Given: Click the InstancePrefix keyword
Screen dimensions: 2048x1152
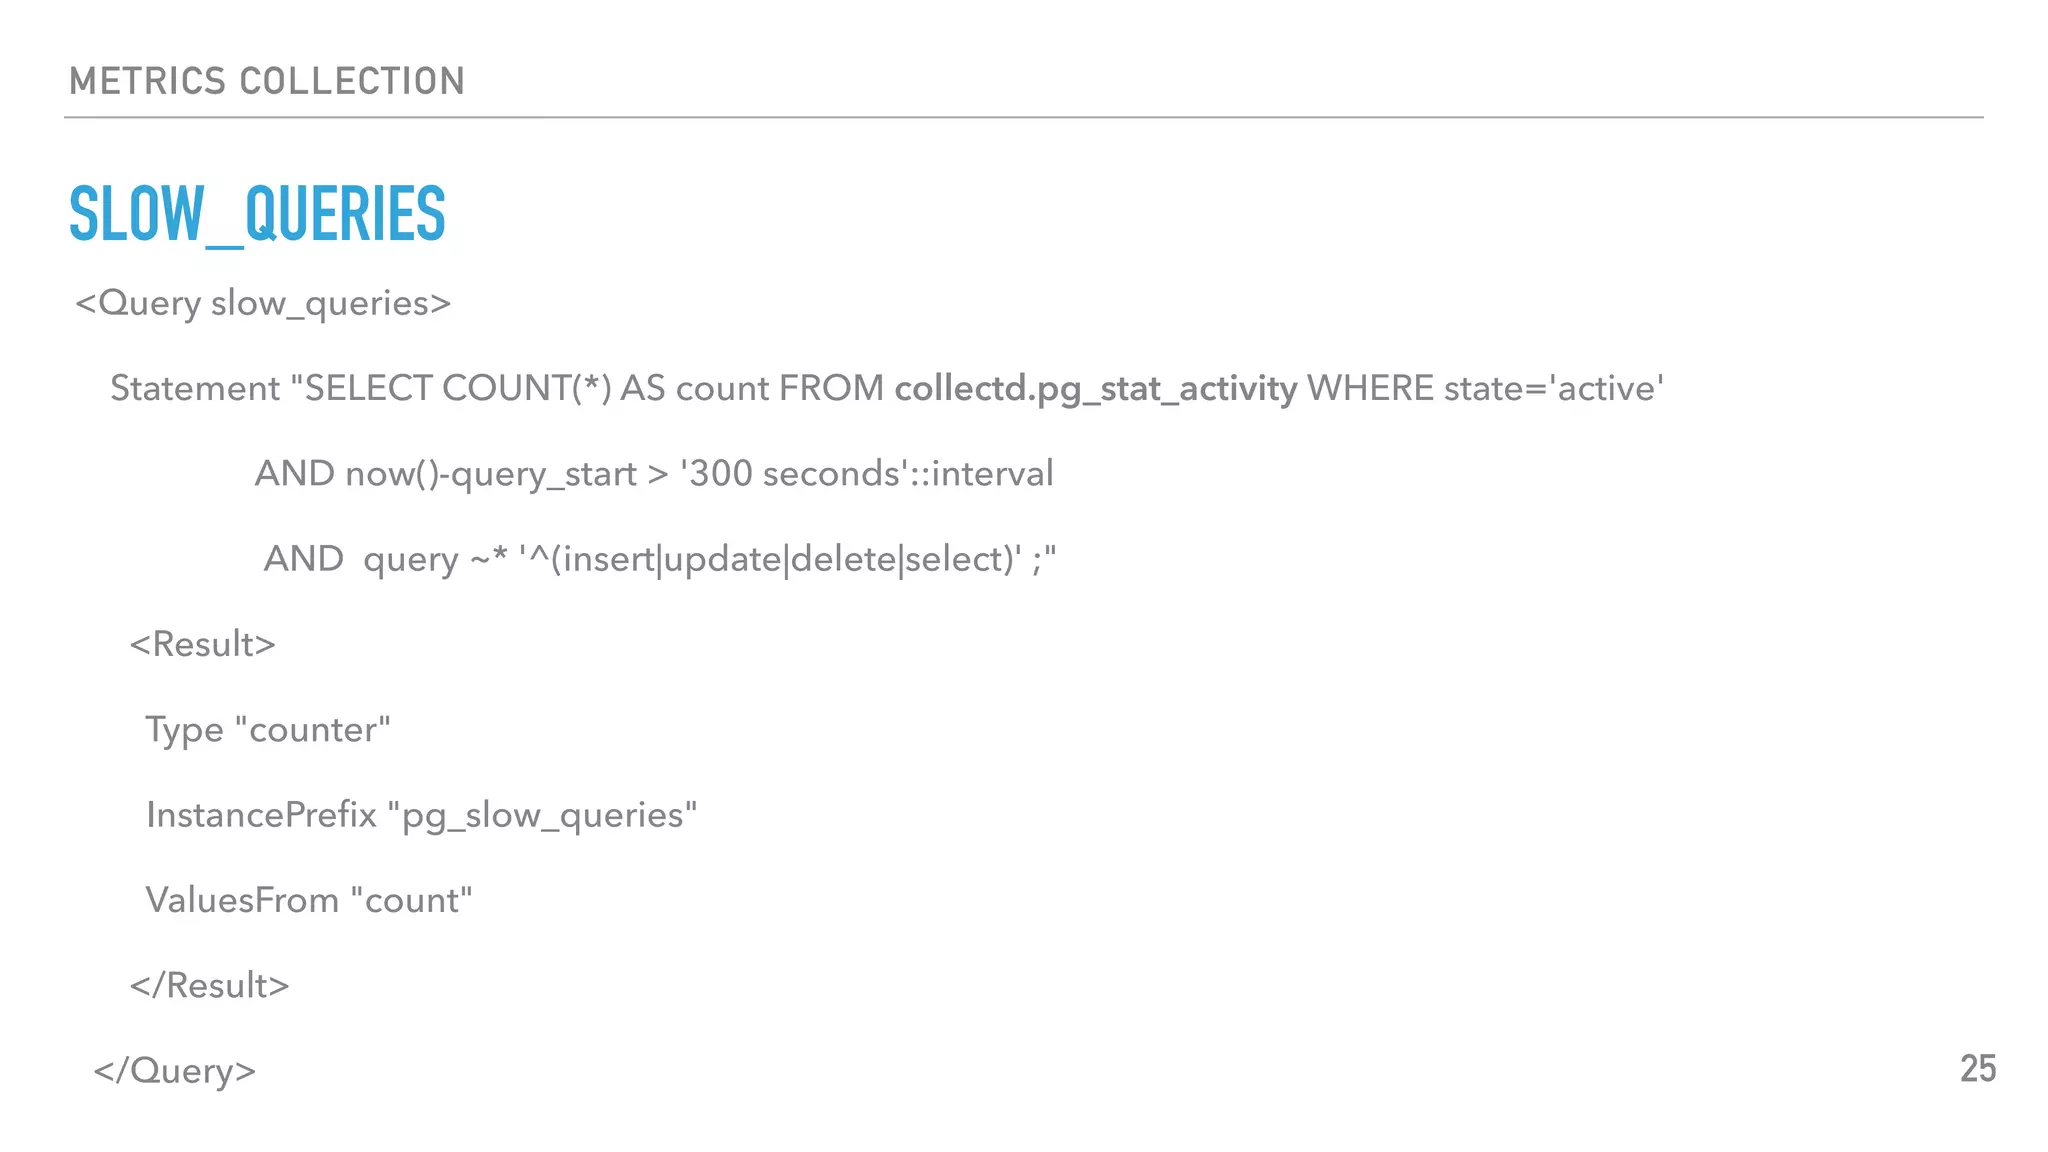Looking at the screenshot, I should pyautogui.click(x=261, y=815).
